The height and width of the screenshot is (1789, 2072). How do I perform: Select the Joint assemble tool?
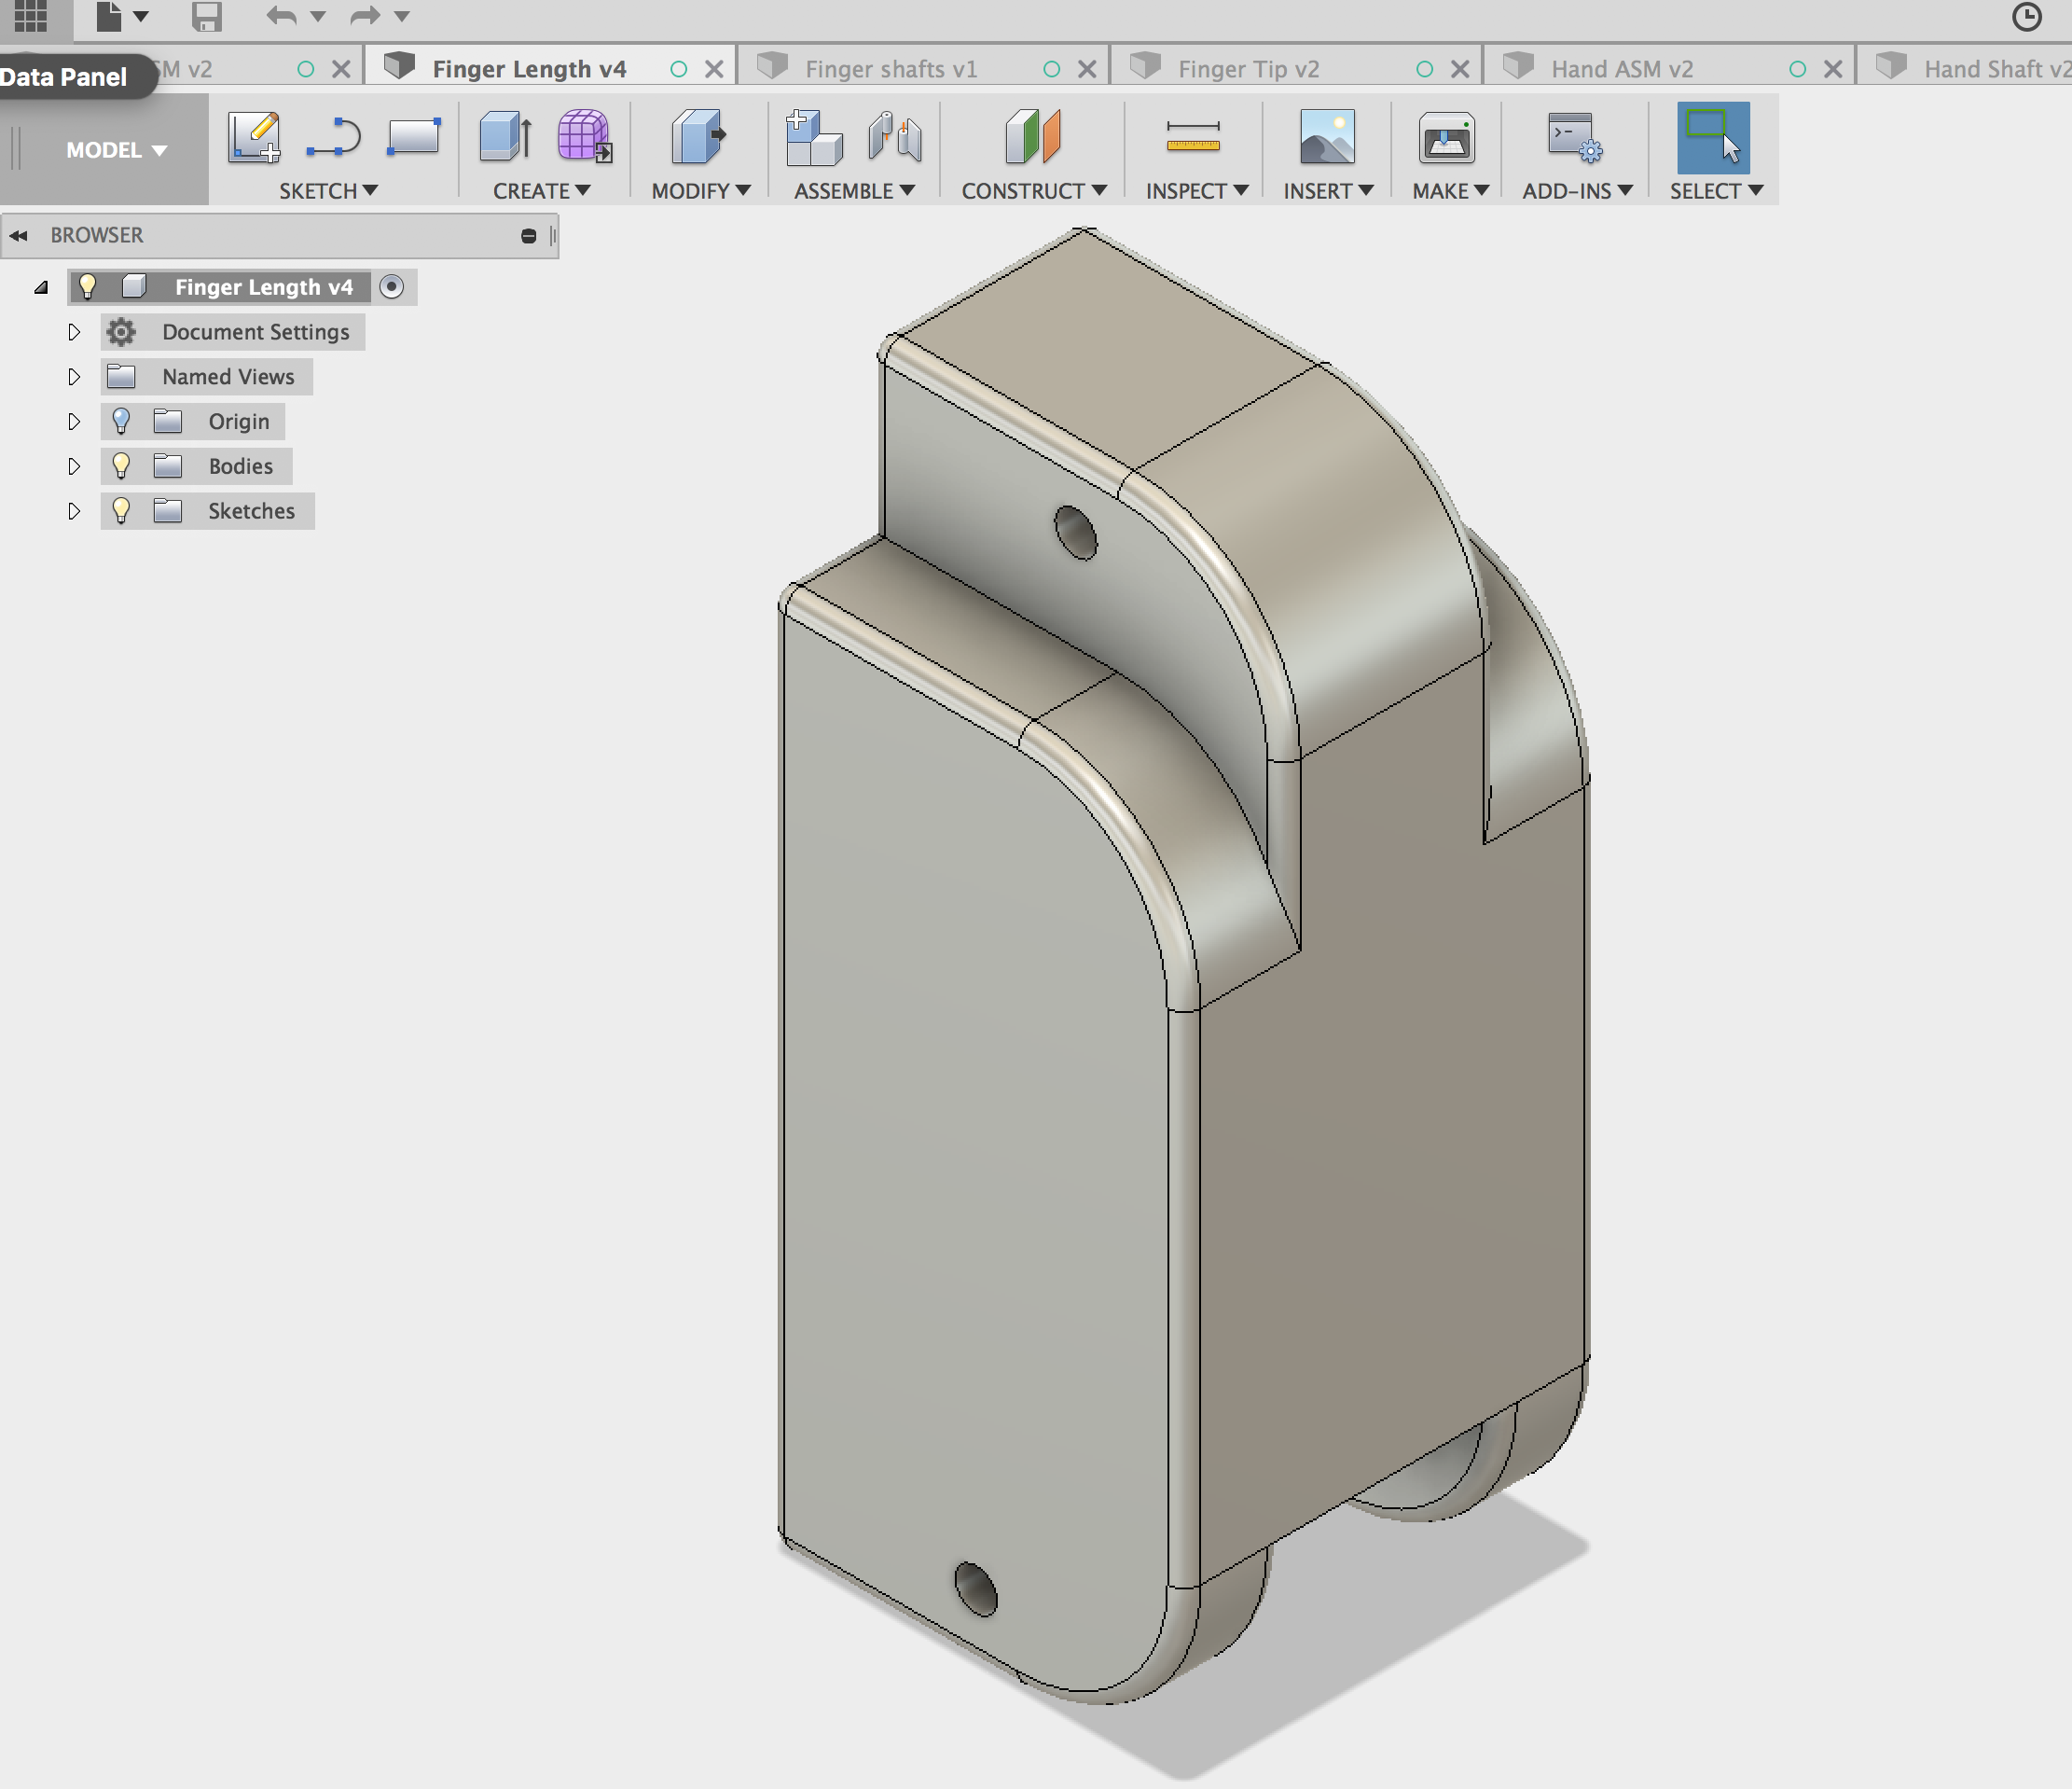coord(894,137)
